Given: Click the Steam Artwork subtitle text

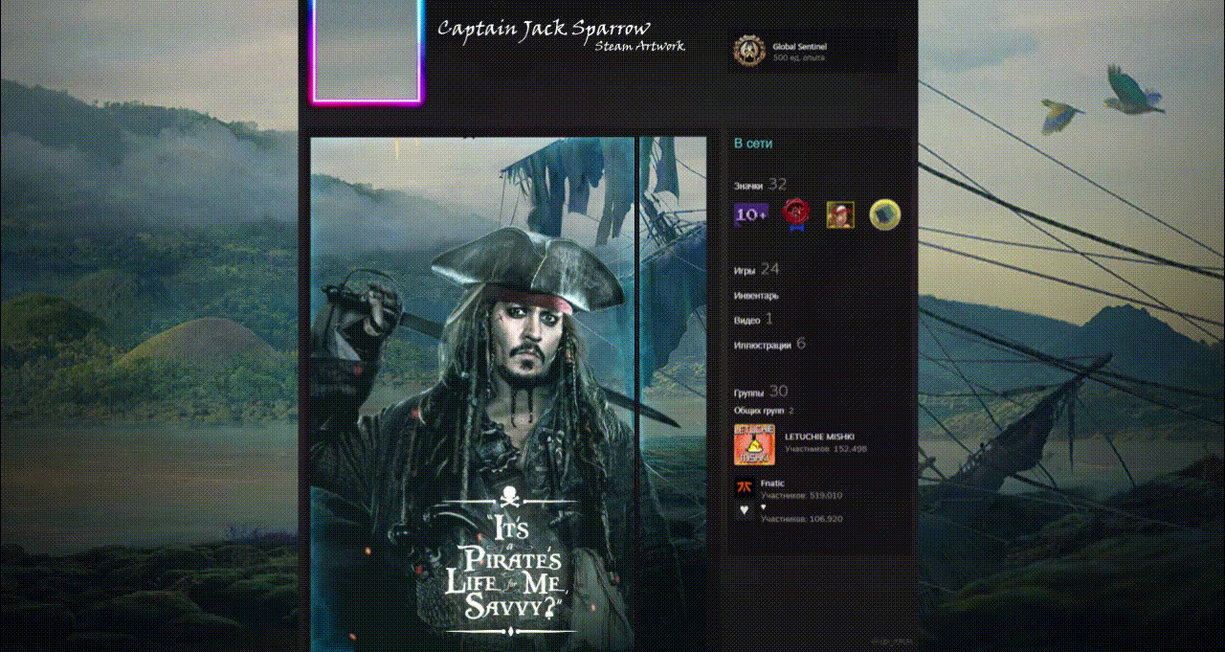Looking at the screenshot, I should [640, 46].
